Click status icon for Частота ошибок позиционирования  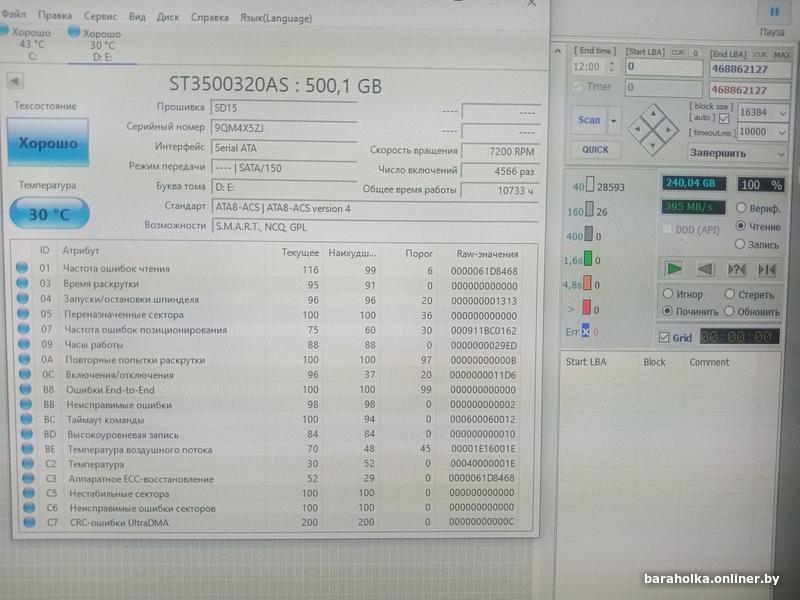coord(24,329)
